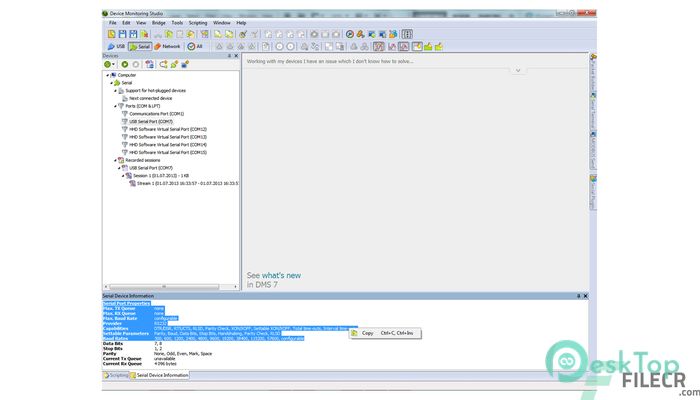Screen dimensions: 700x400
Task: Click the Current Rx Queue row
Action: click(140, 364)
